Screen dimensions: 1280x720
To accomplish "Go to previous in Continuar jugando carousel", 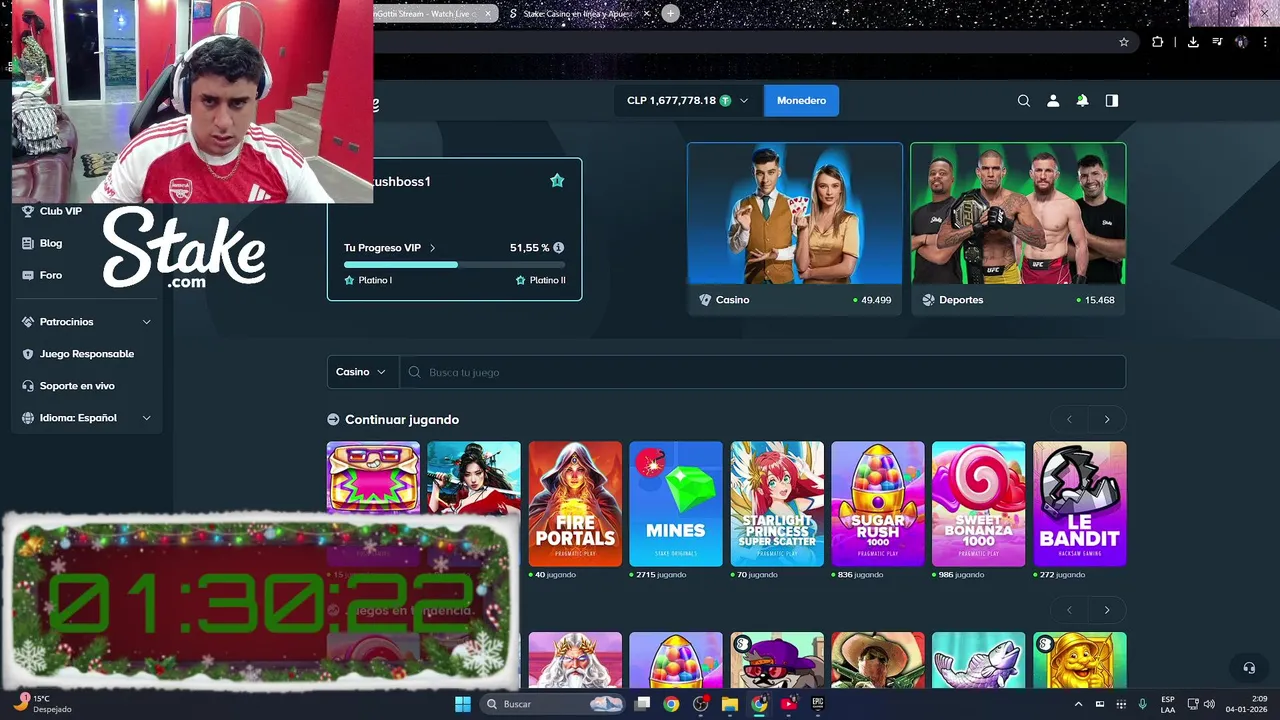I will pyautogui.click(x=1070, y=419).
